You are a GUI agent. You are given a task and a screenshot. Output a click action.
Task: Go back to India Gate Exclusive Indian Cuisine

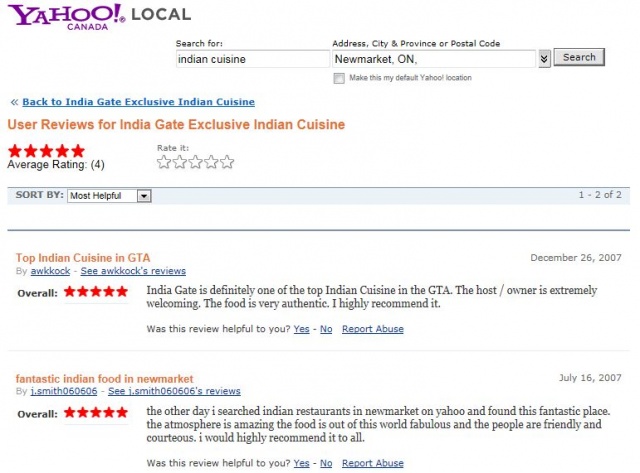[138, 102]
